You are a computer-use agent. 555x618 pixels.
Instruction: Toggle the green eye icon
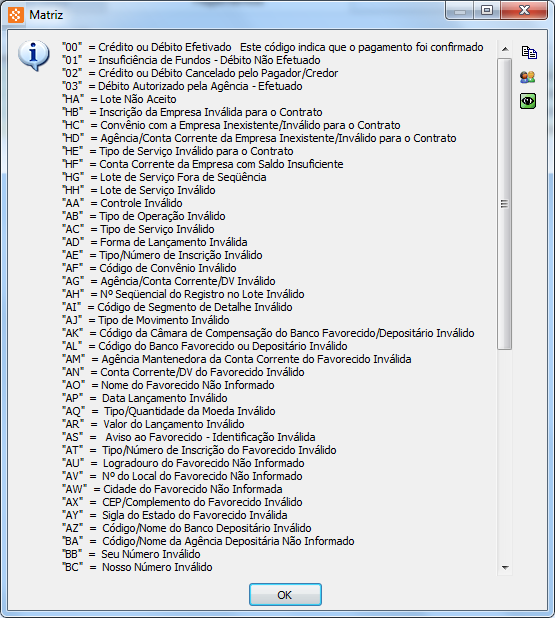[528, 101]
